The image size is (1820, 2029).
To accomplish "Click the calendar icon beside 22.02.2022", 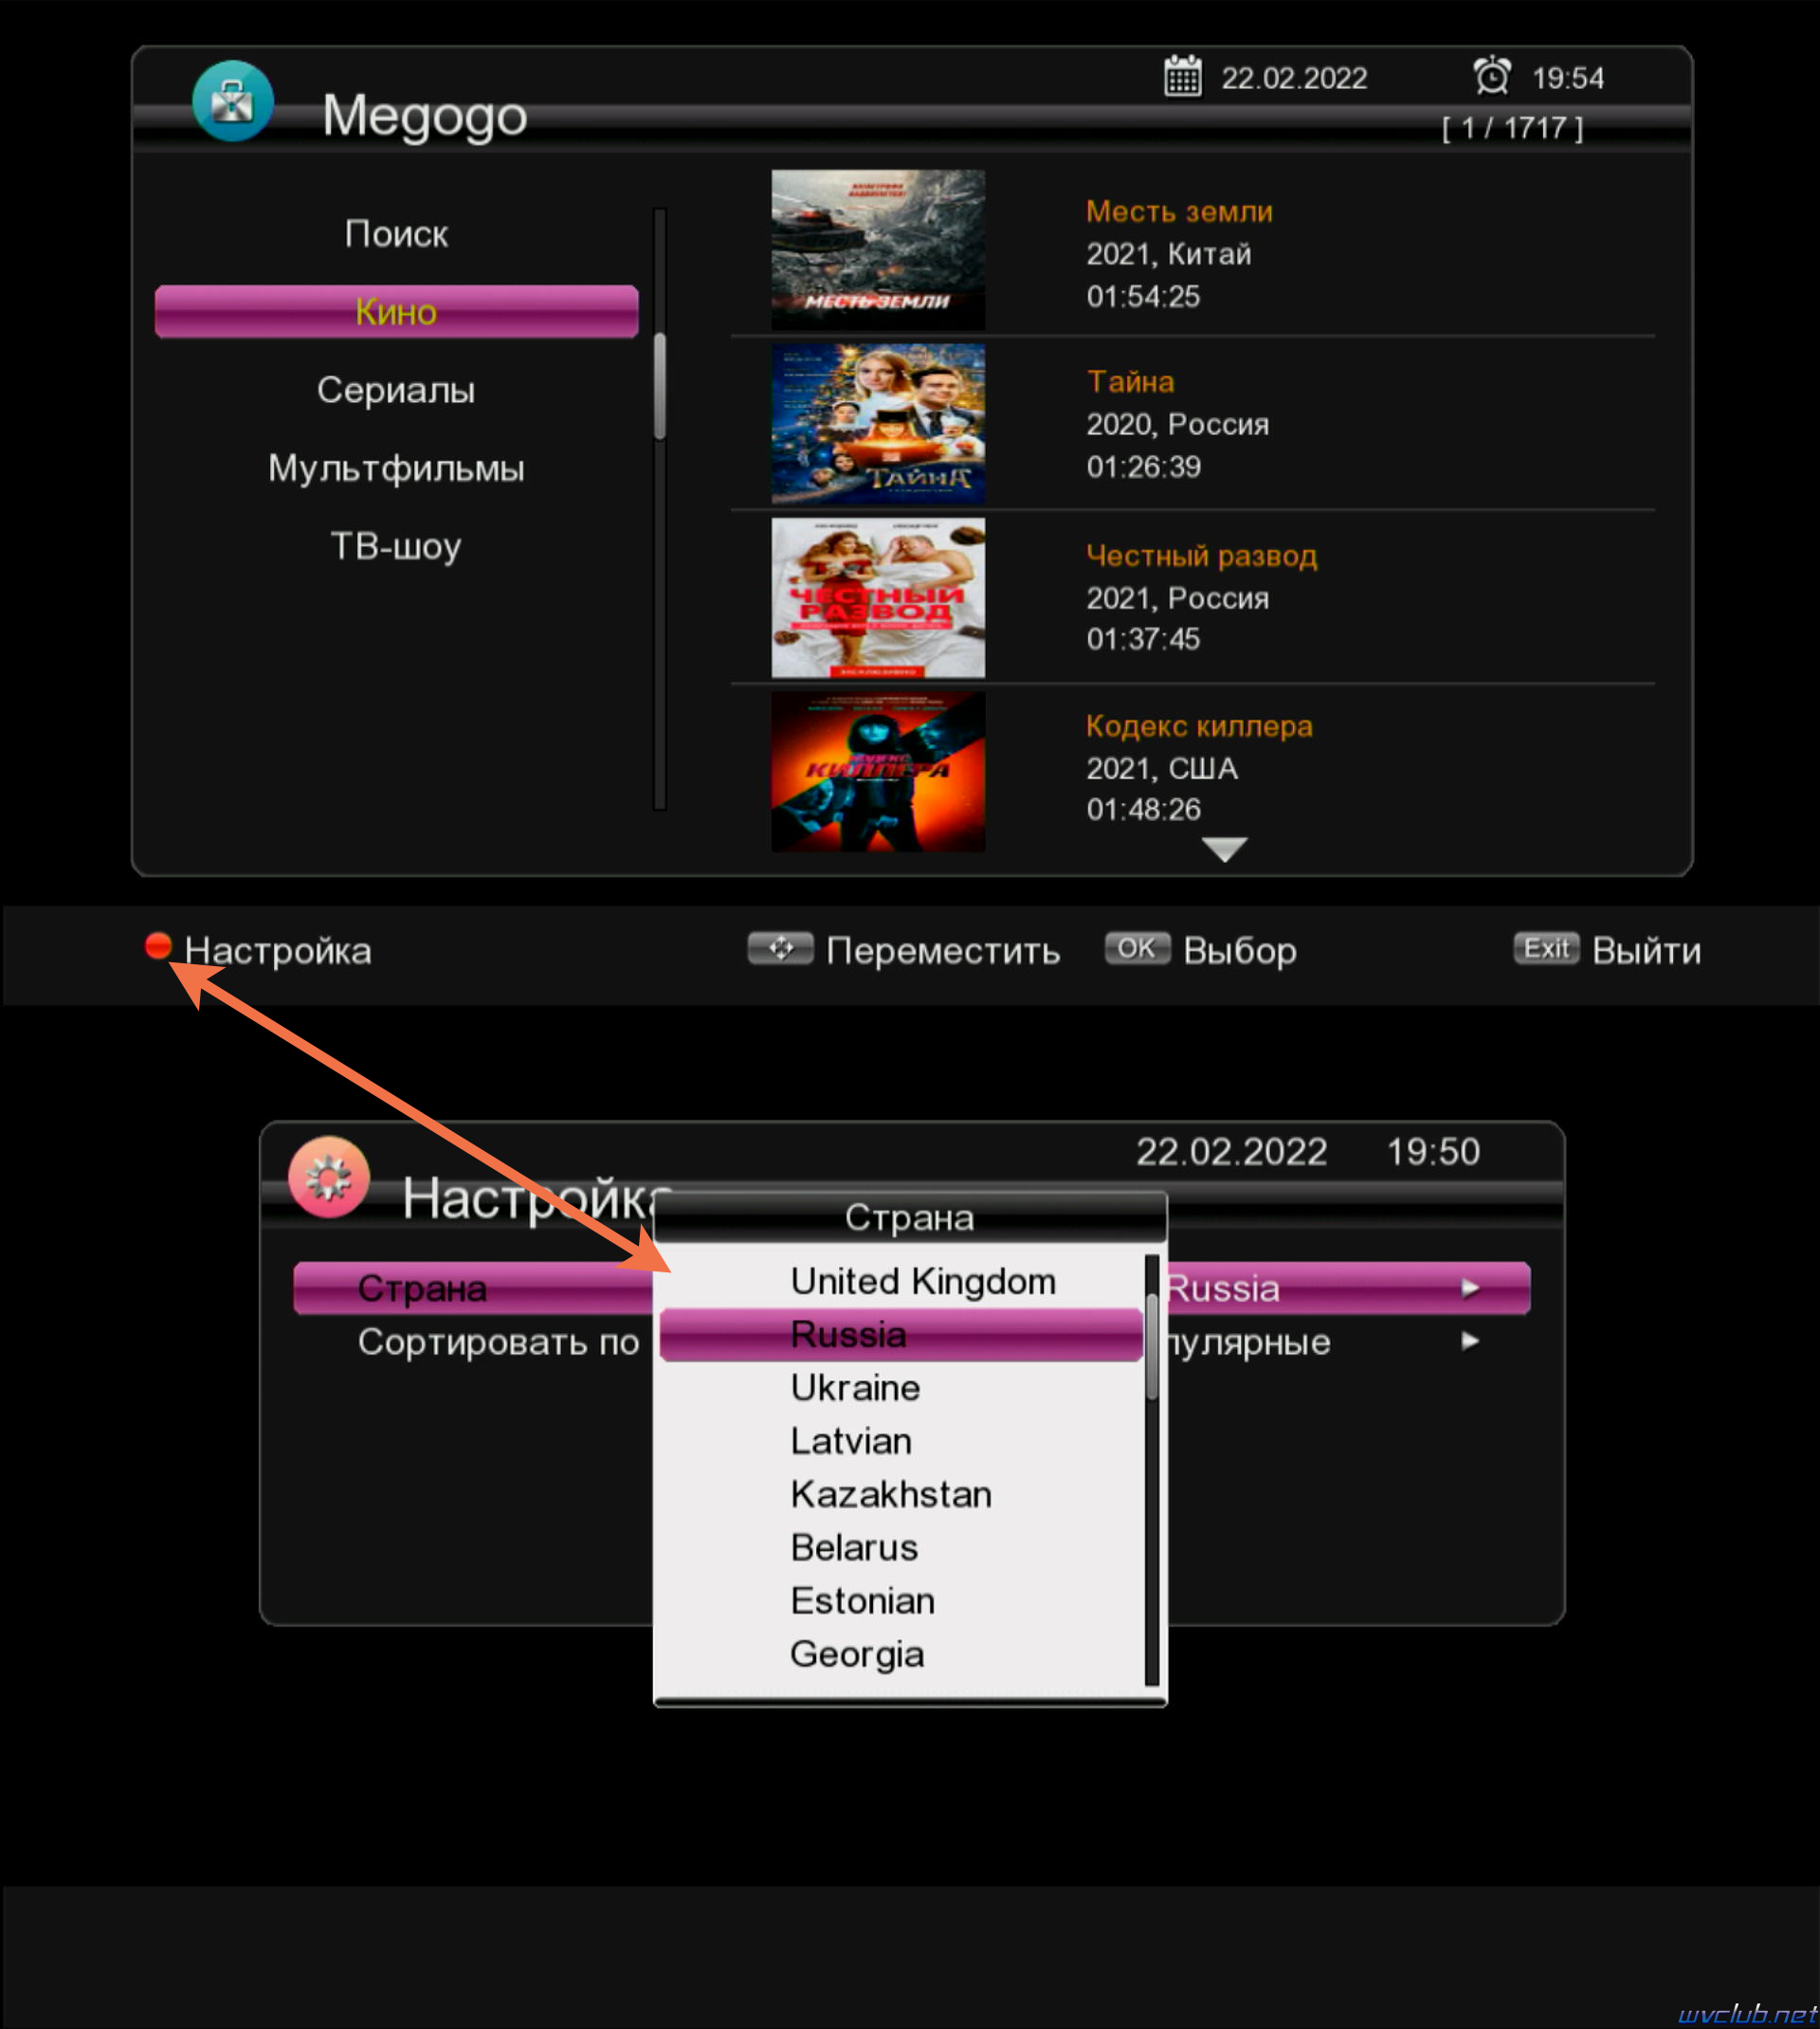I will [1183, 77].
